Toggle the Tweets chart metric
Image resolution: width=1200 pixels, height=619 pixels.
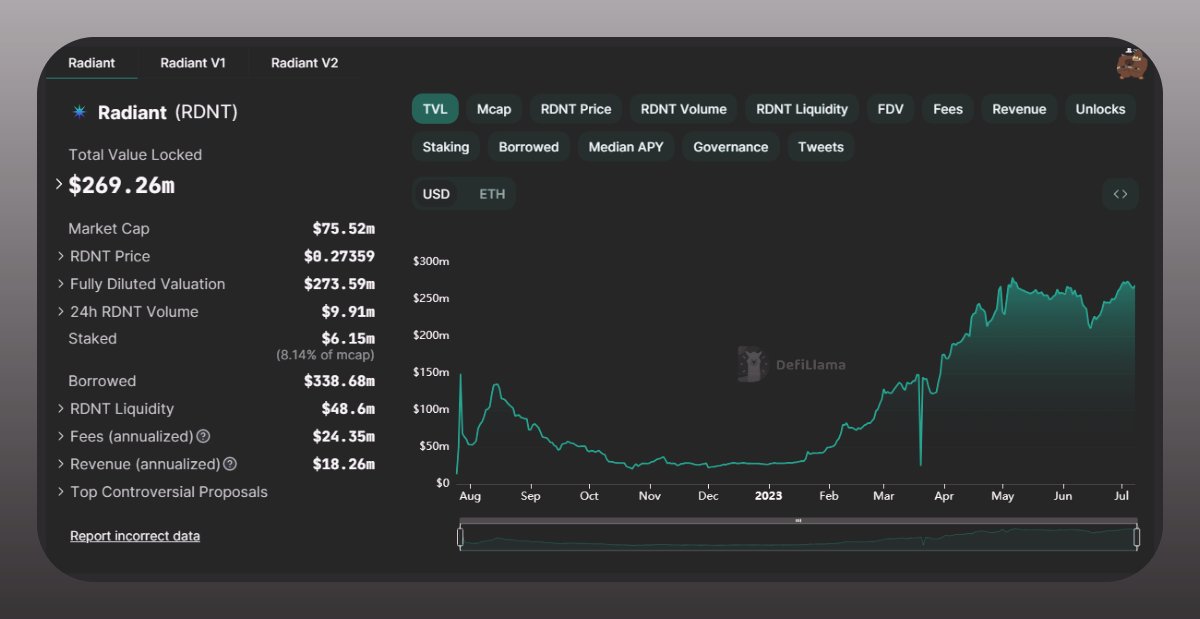coord(821,147)
